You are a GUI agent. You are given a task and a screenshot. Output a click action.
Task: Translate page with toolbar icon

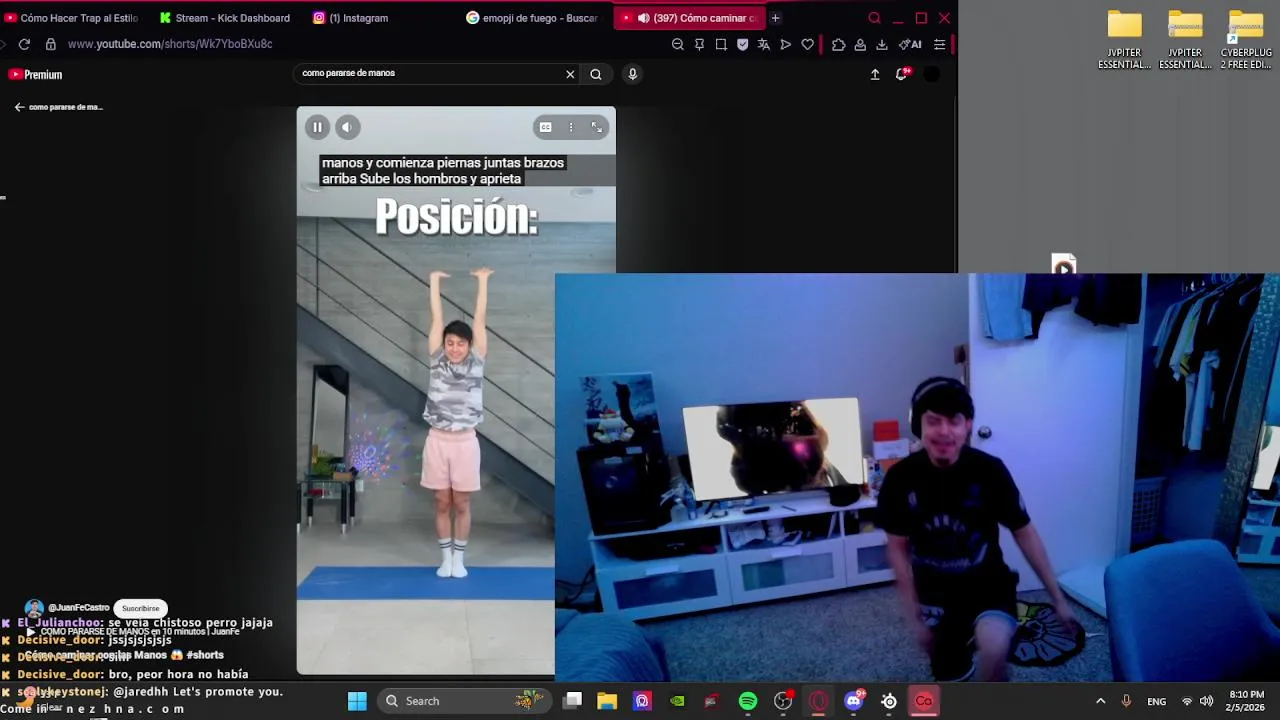pos(764,44)
